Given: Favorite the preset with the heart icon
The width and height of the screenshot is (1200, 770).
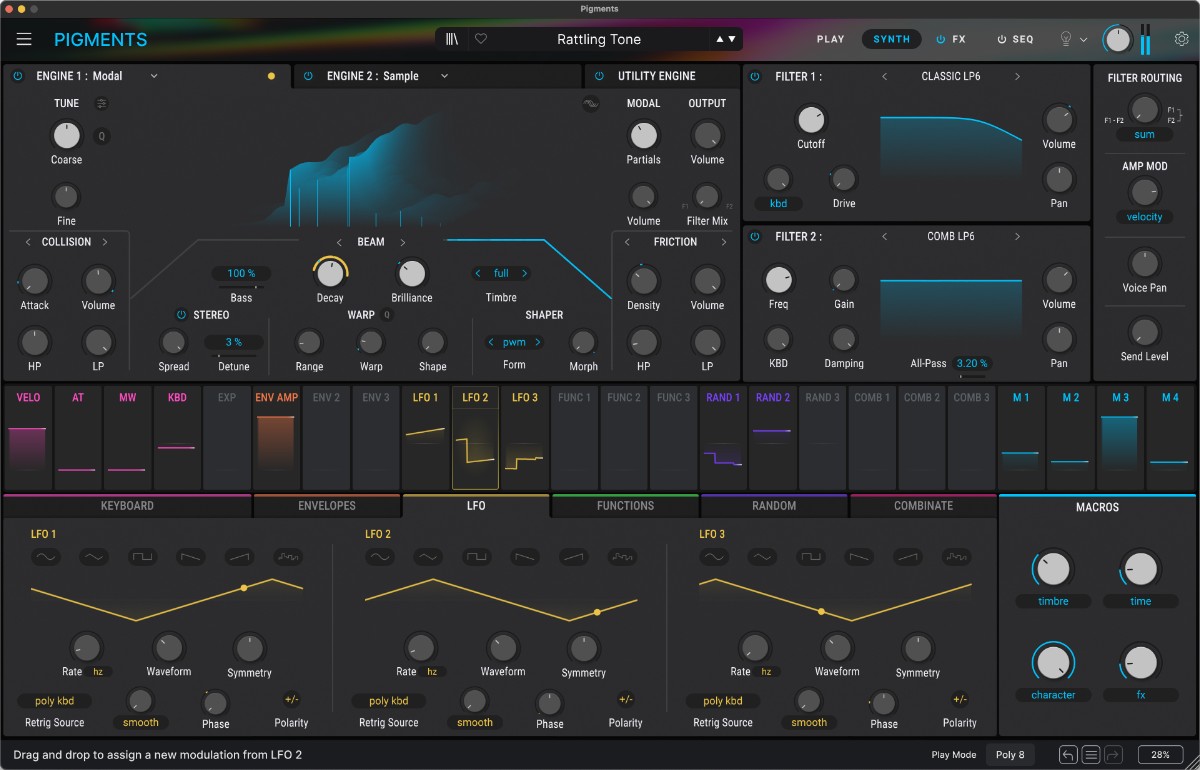Looking at the screenshot, I should 480,39.
